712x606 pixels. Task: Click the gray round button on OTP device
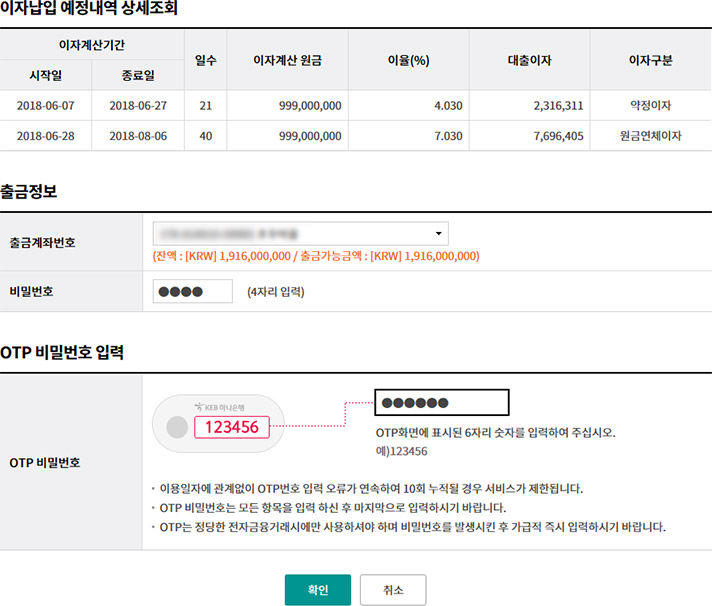[x=176, y=428]
